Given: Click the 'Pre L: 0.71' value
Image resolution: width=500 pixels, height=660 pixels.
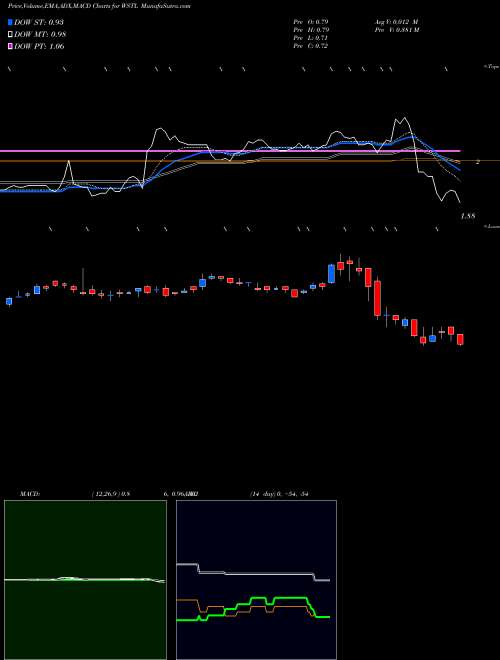Looking at the screenshot, I should click(311, 38).
